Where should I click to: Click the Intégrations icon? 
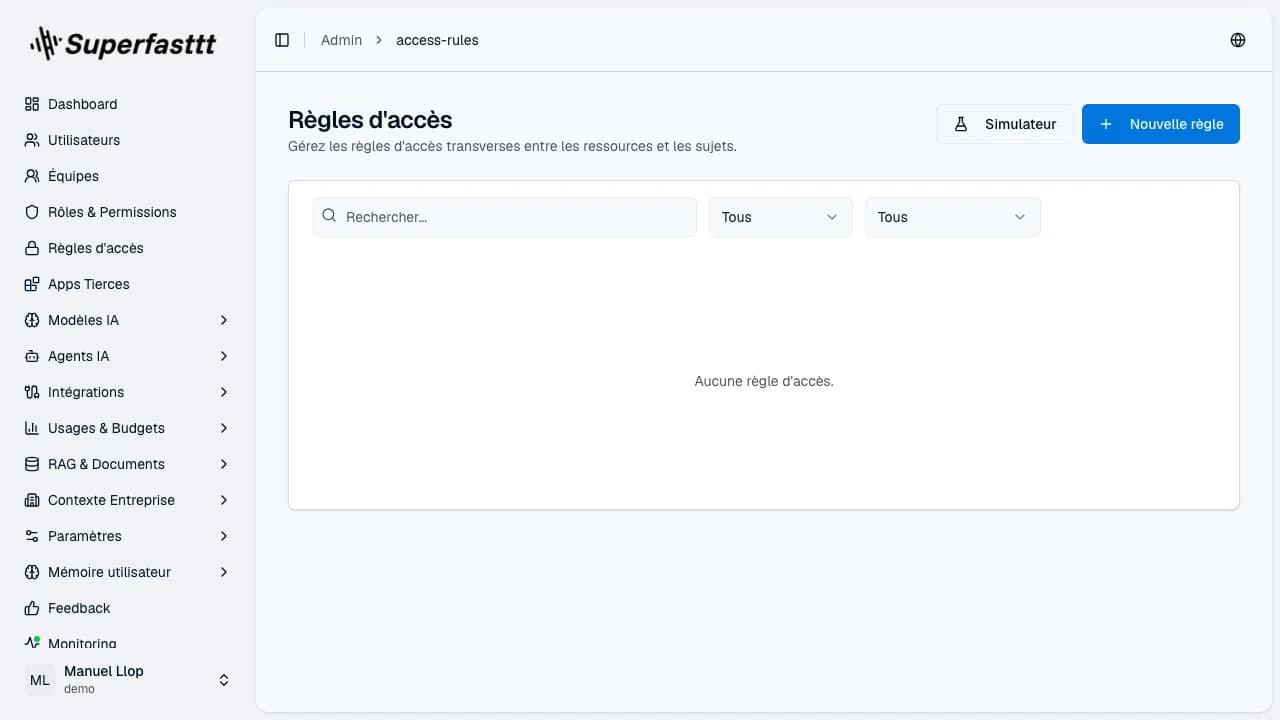click(32, 392)
